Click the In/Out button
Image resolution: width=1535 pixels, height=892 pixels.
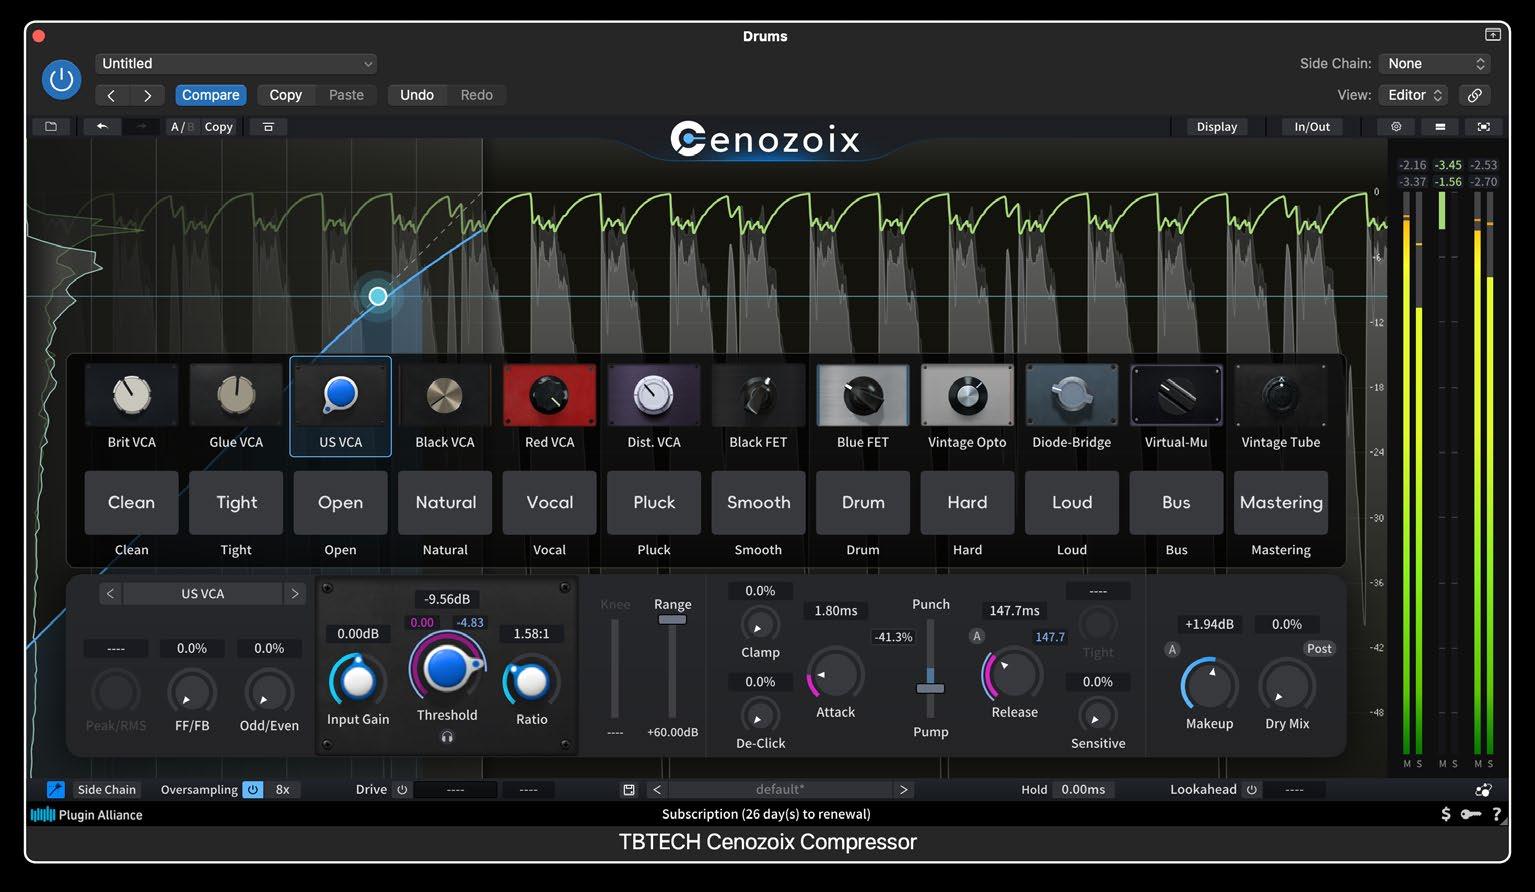(x=1312, y=127)
